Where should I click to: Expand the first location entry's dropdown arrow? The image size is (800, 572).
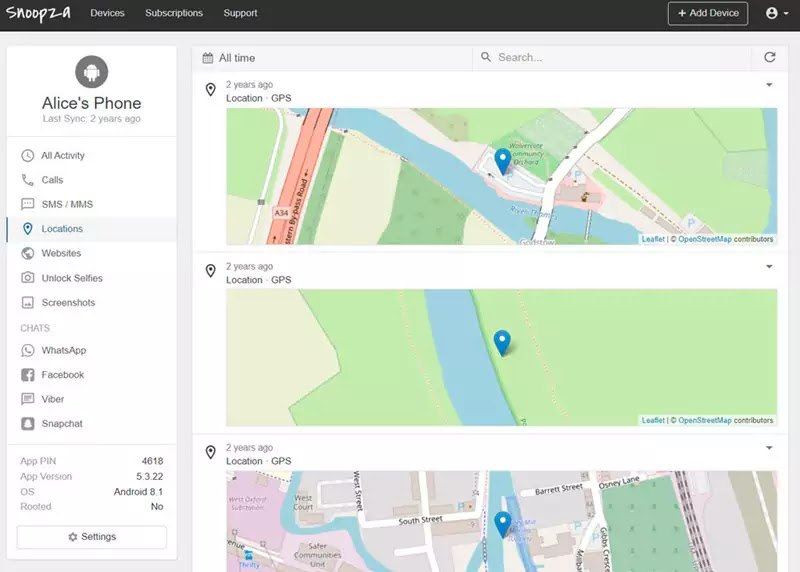click(x=769, y=85)
